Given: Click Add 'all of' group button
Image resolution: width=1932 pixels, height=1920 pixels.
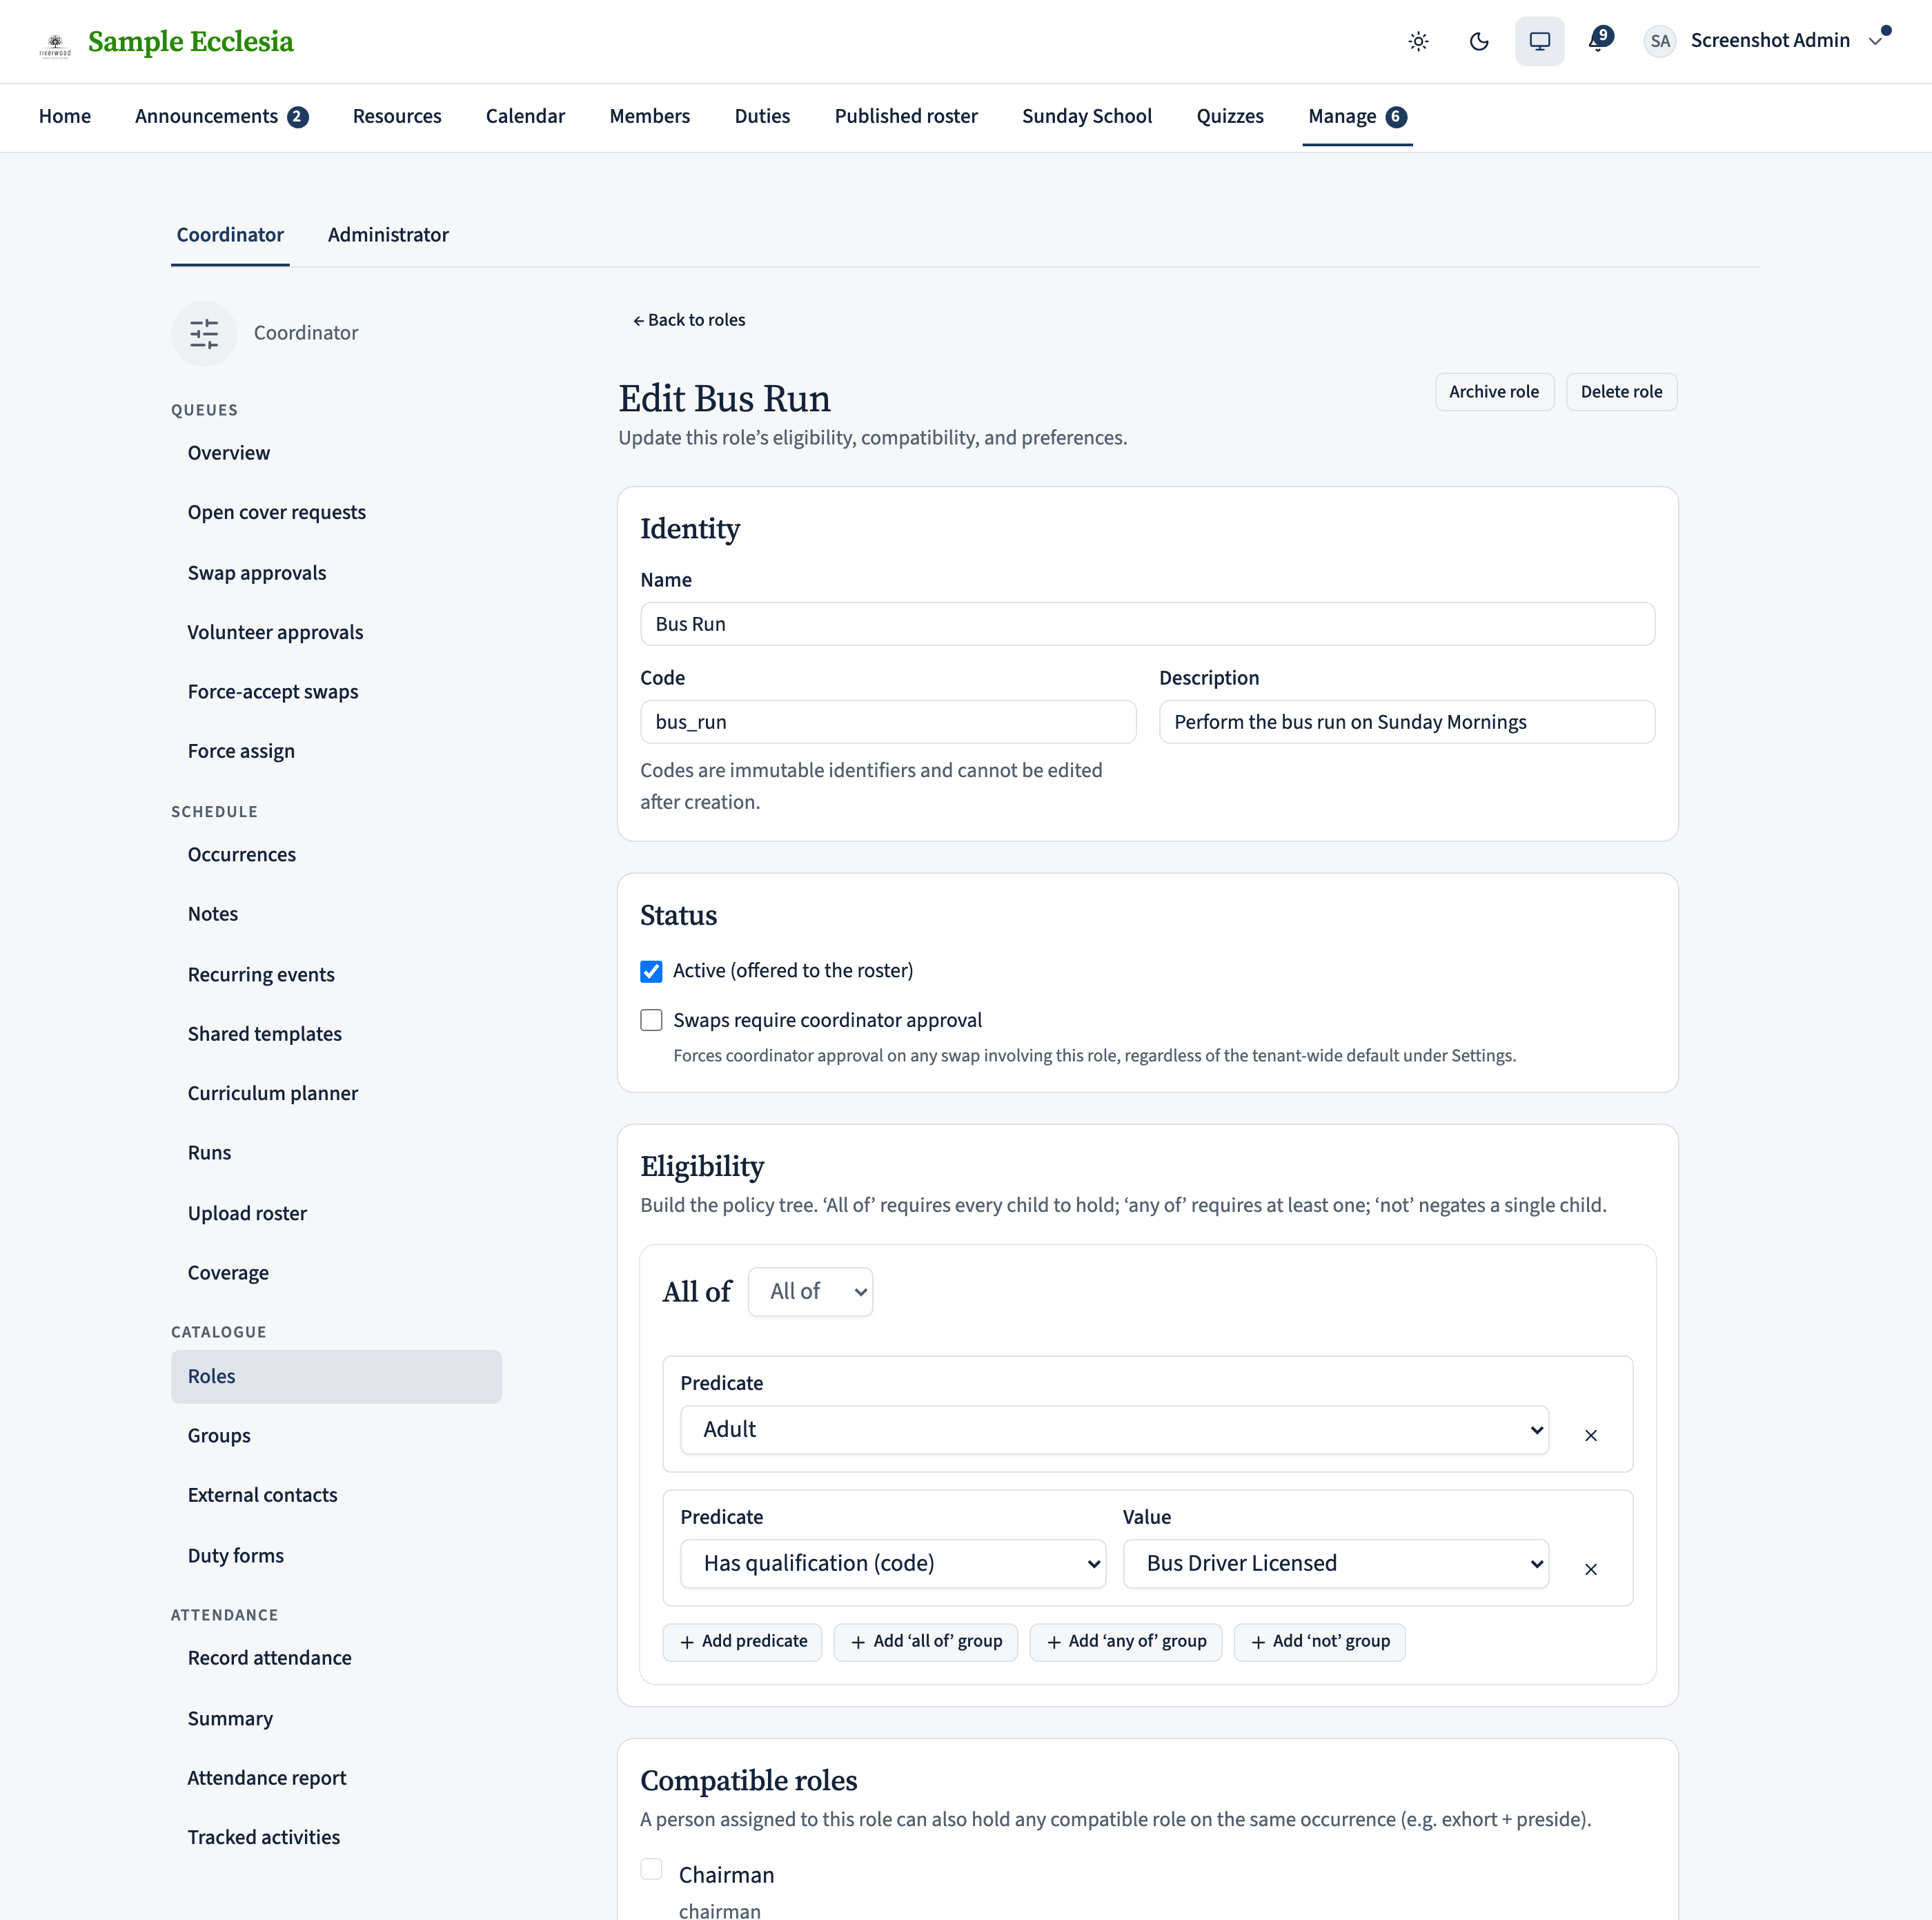Looking at the screenshot, I should click(925, 1642).
